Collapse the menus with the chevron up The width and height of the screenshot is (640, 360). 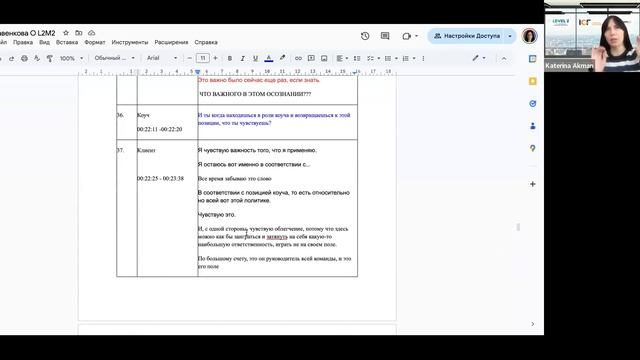pyautogui.click(x=504, y=58)
